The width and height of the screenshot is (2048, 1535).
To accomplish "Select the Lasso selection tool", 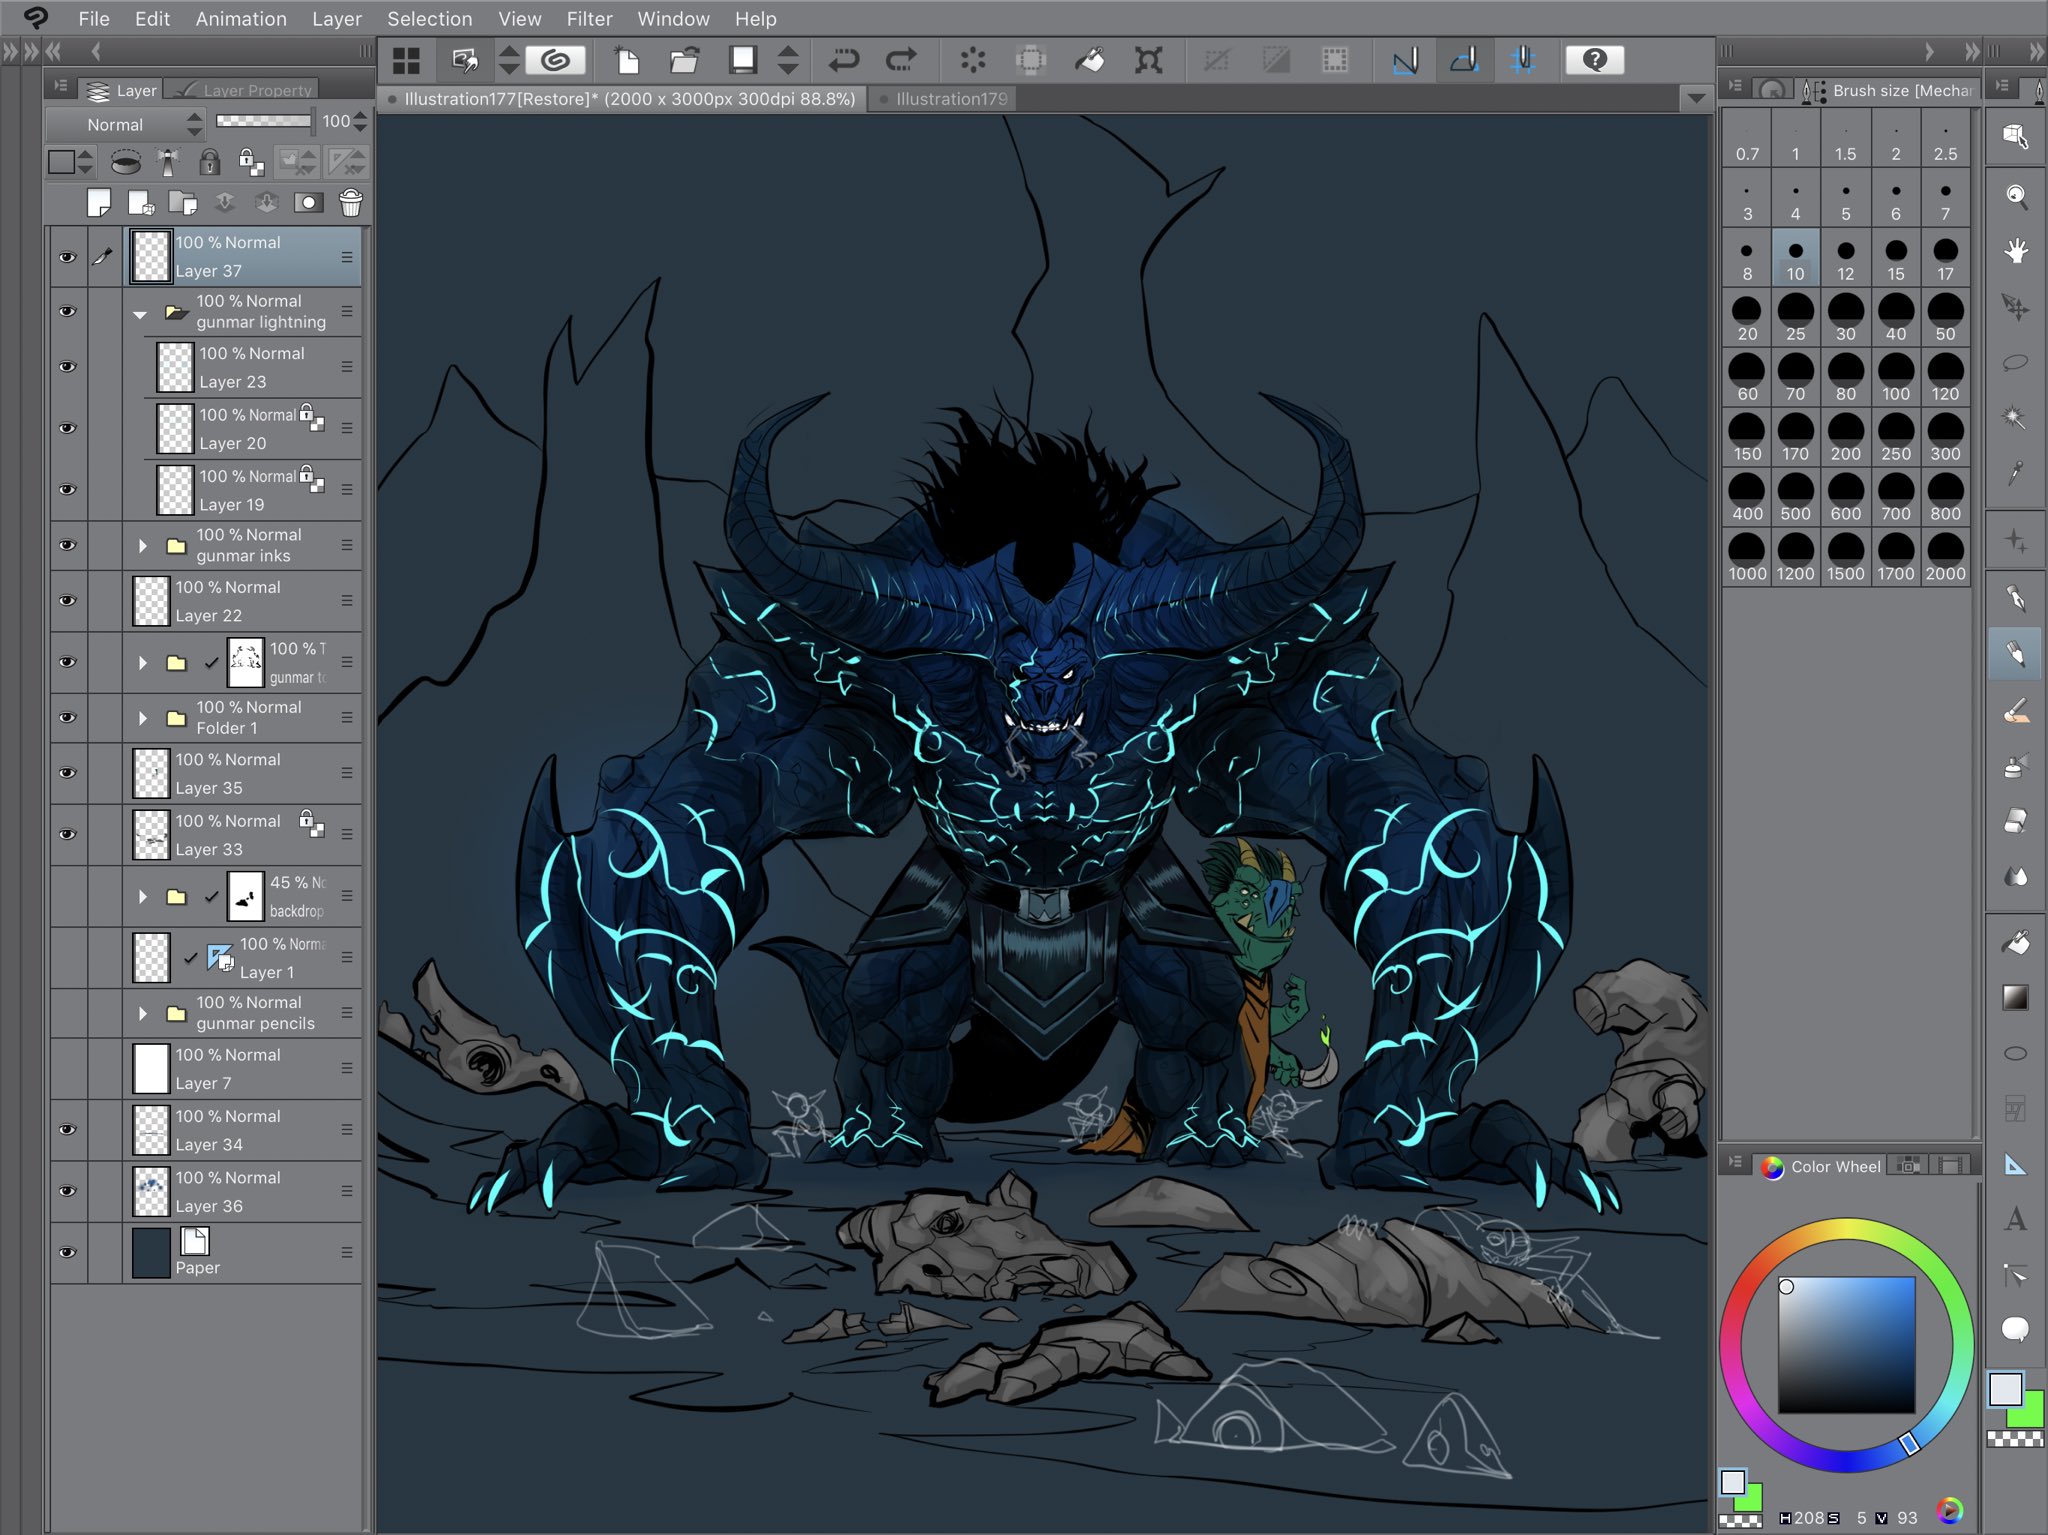I will pos(2016,362).
